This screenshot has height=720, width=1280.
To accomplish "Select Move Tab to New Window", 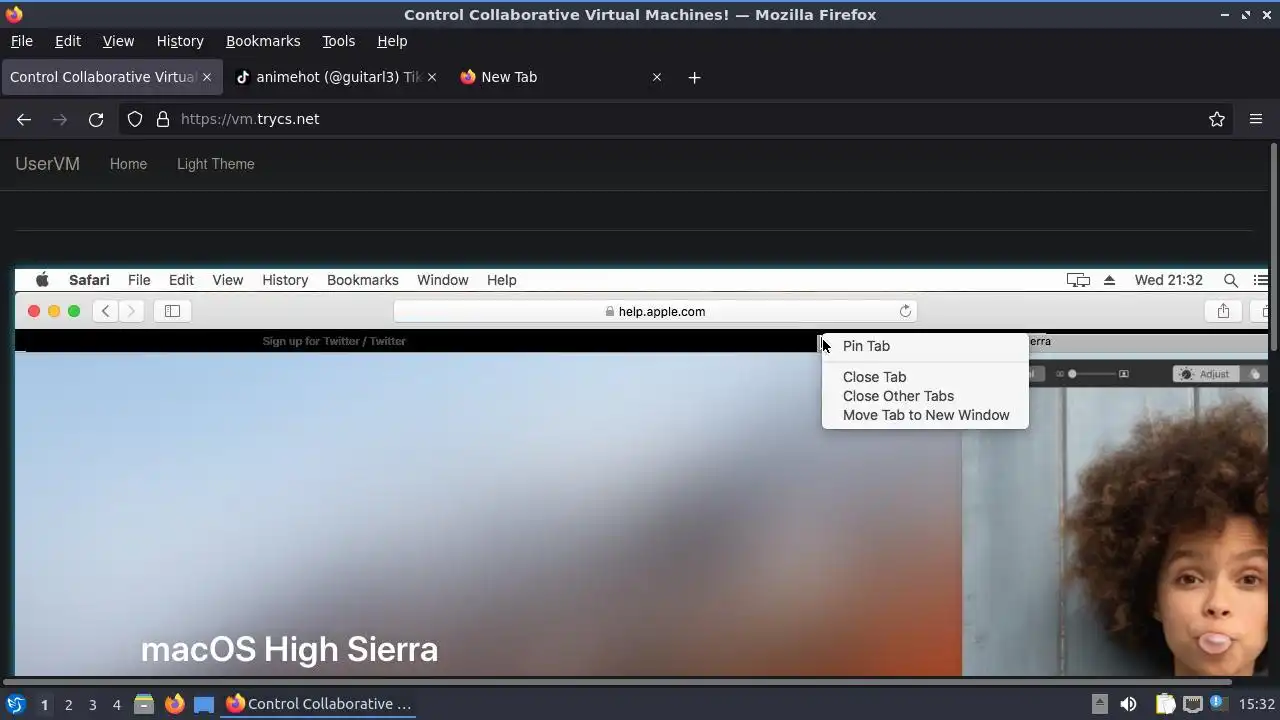I will [x=925, y=415].
